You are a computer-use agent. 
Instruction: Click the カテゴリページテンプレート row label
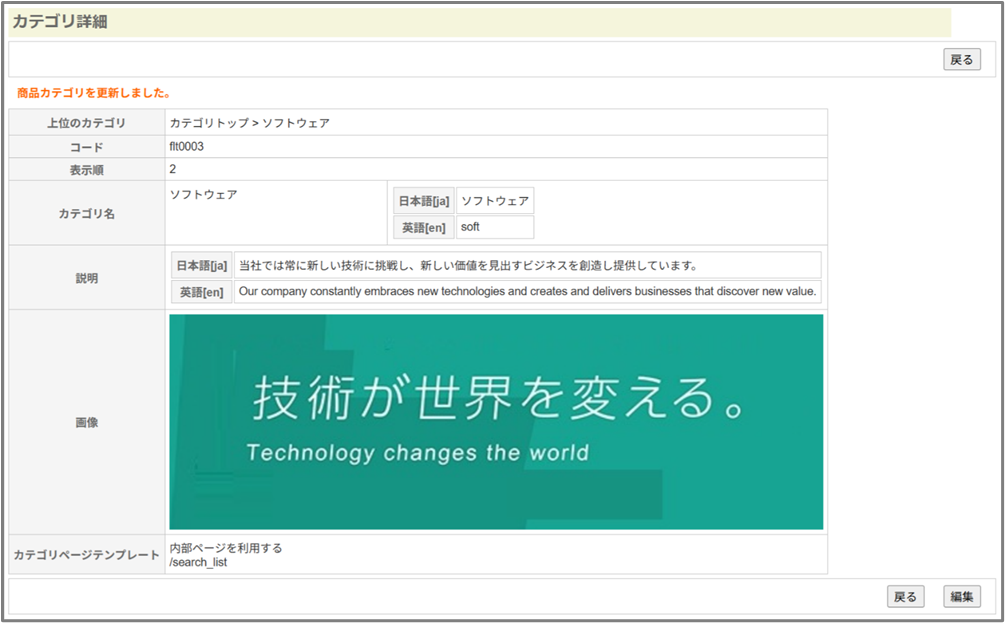click(x=87, y=555)
